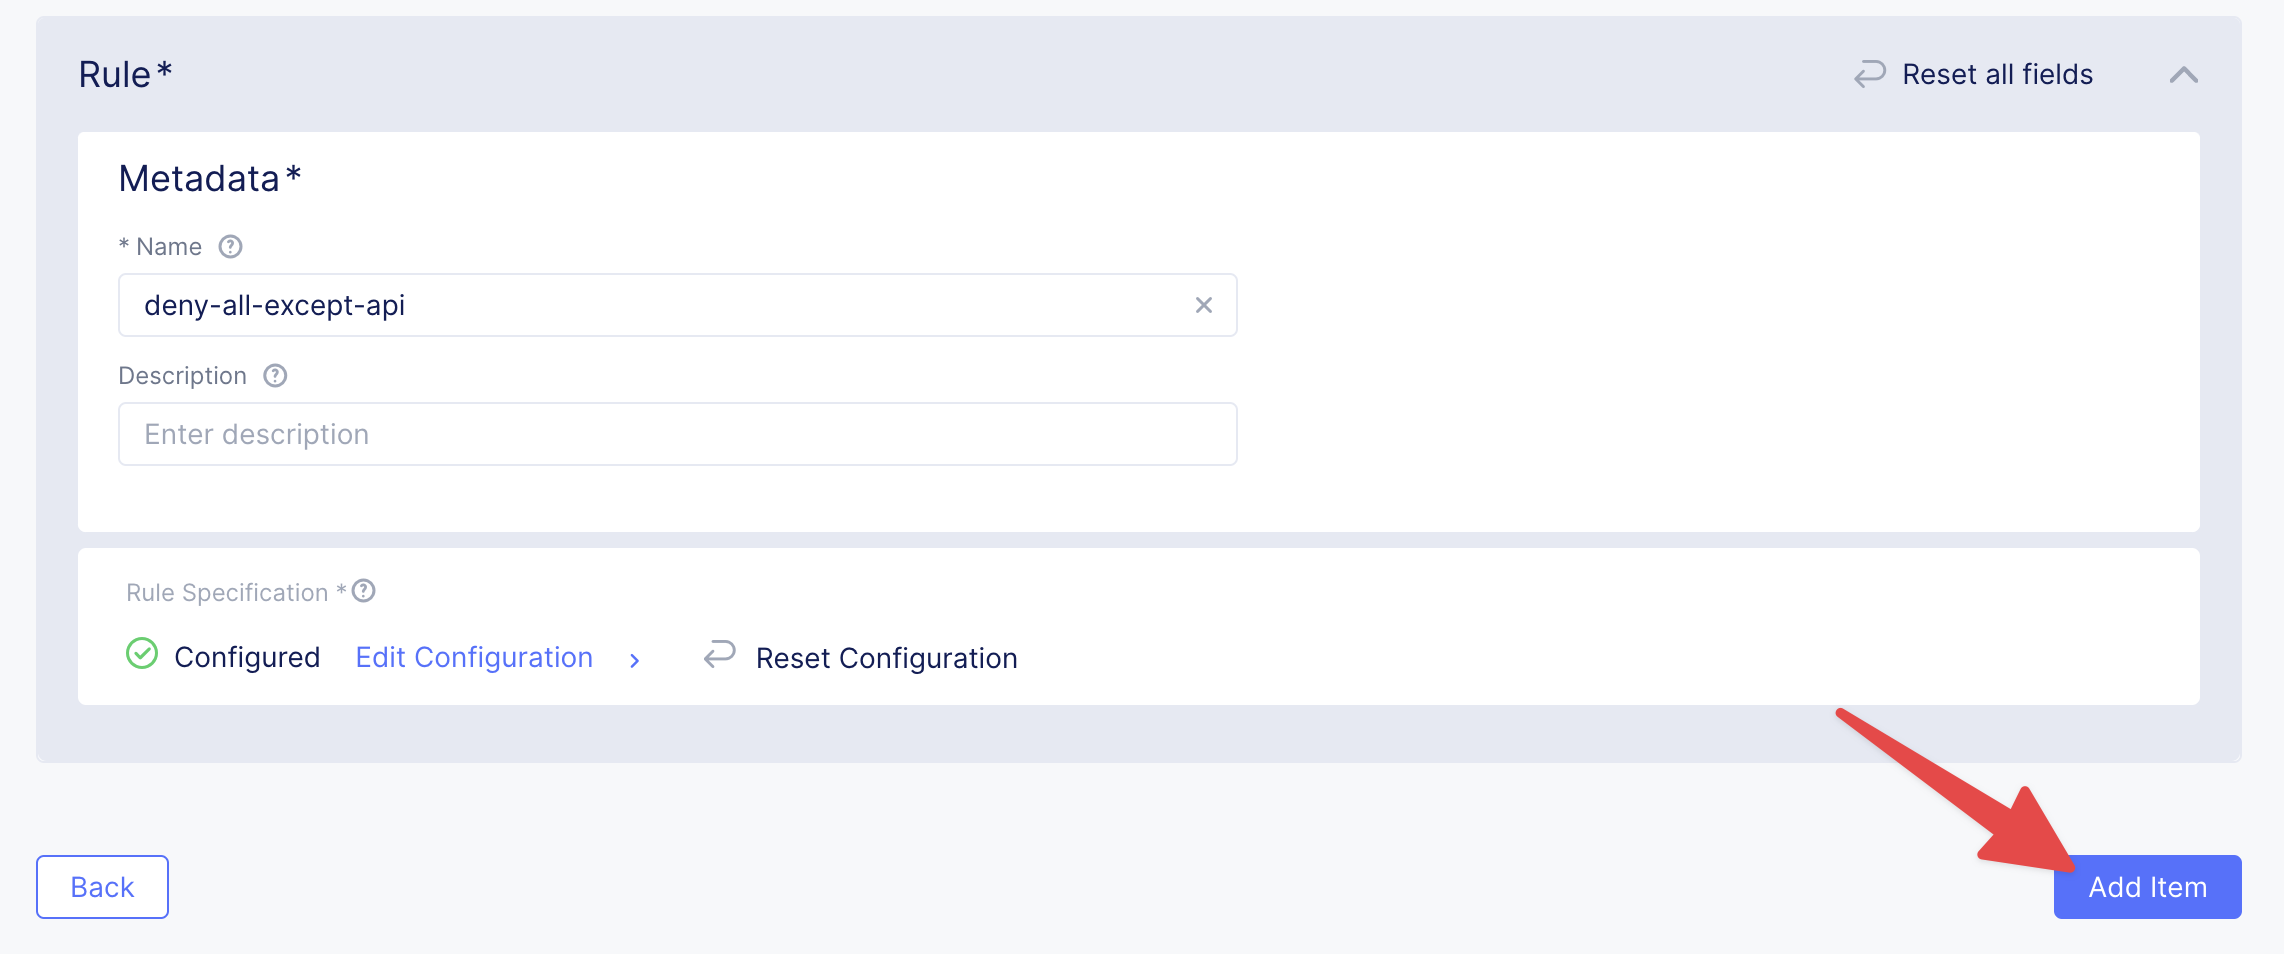The image size is (2284, 954).
Task: Click the green Configured checkmark icon
Action: tap(142, 654)
